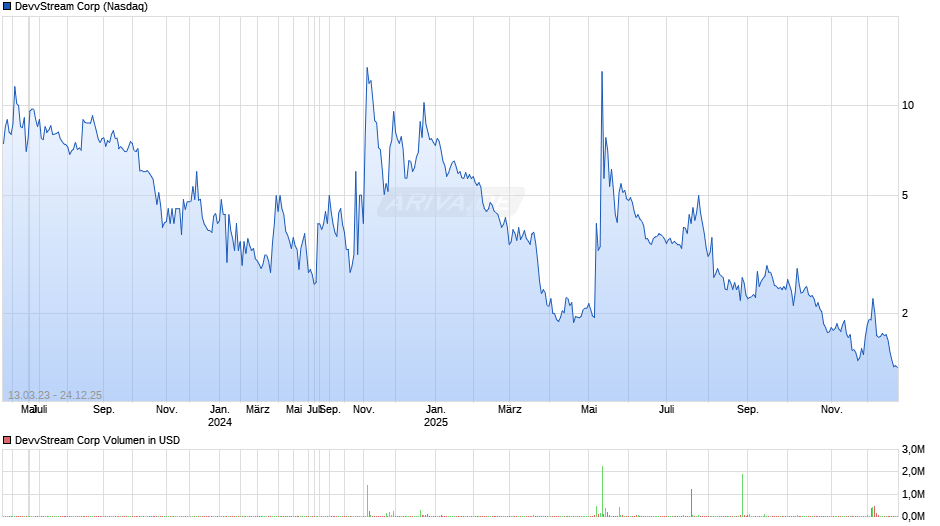The height and width of the screenshot is (526, 940).
Task: Click the price spike peak of May 2025
Action: tap(602, 73)
